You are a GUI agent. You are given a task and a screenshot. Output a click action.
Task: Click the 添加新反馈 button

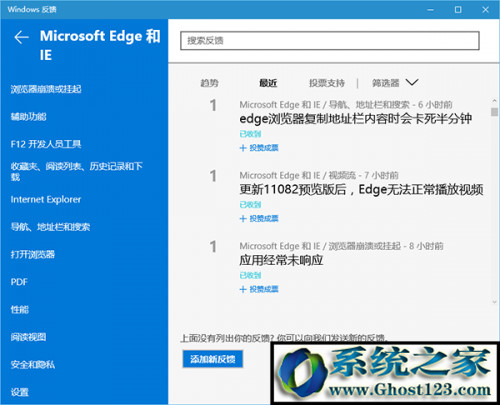213,359
